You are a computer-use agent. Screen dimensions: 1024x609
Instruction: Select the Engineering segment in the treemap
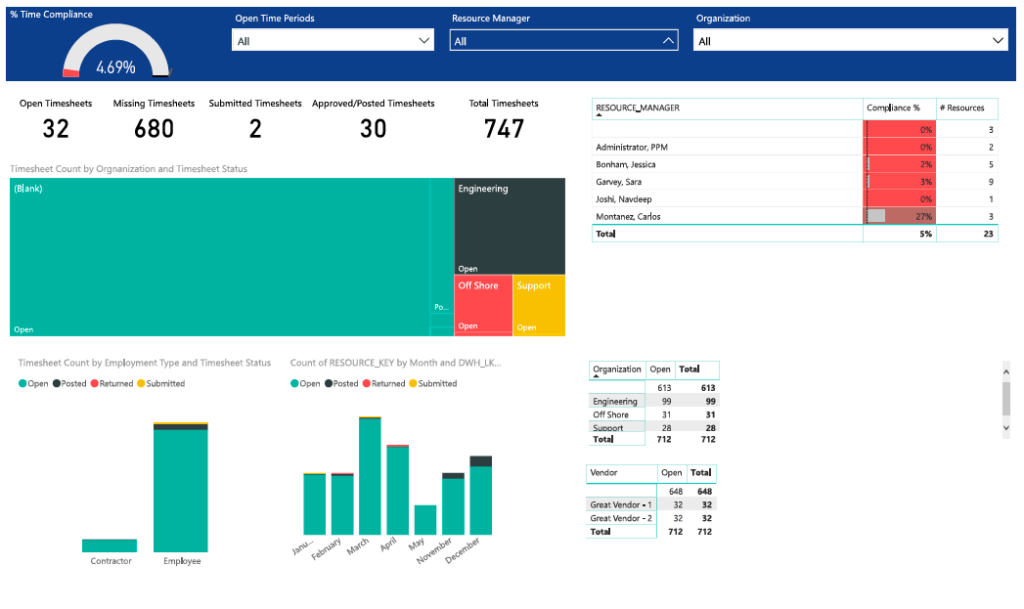pyautogui.click(x=510, y=225)
